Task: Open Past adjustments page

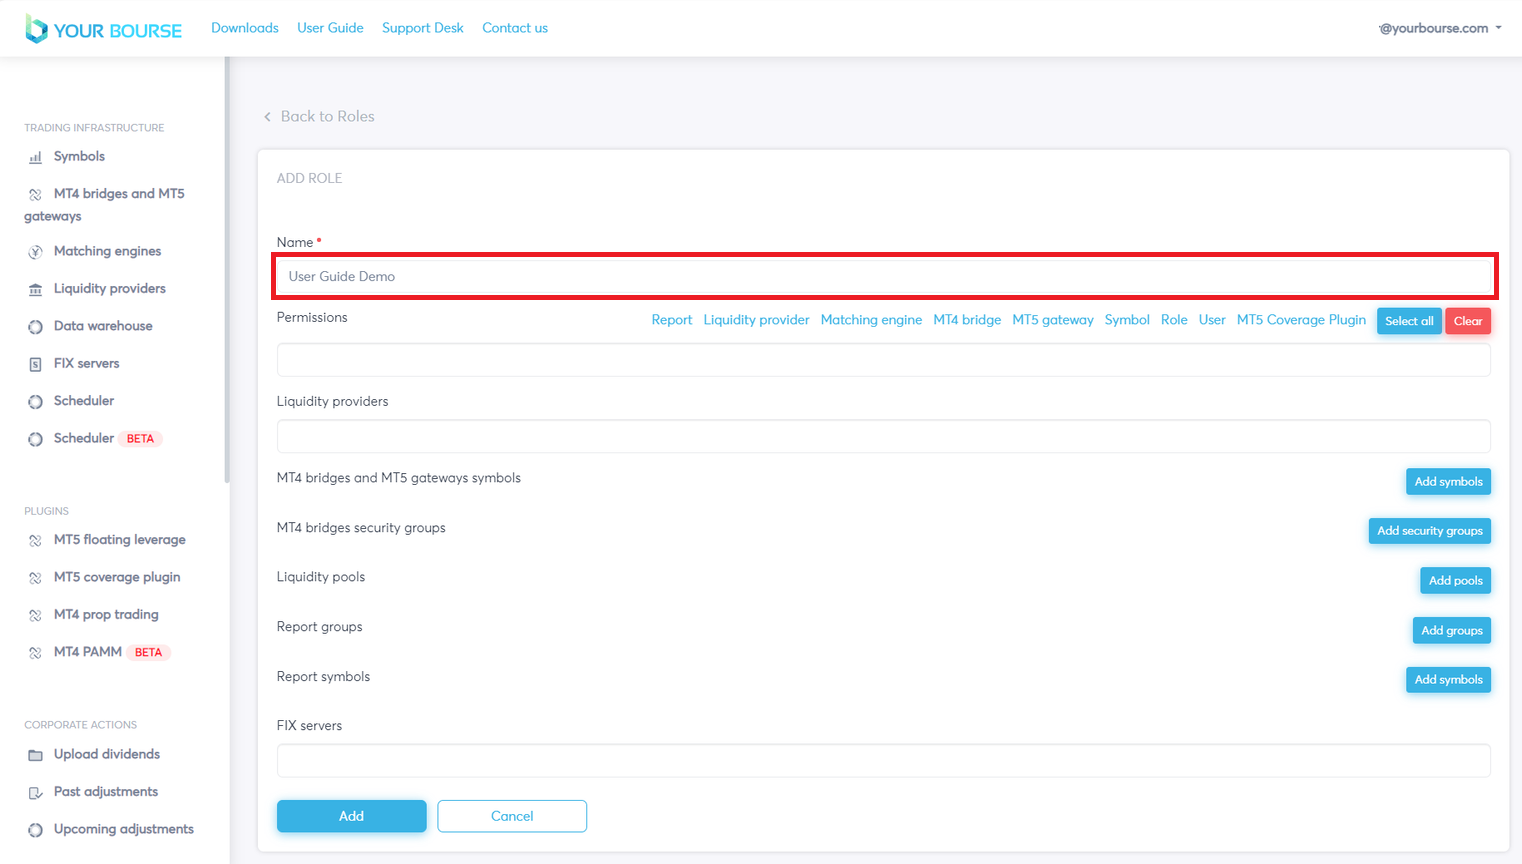Action: 106,791
